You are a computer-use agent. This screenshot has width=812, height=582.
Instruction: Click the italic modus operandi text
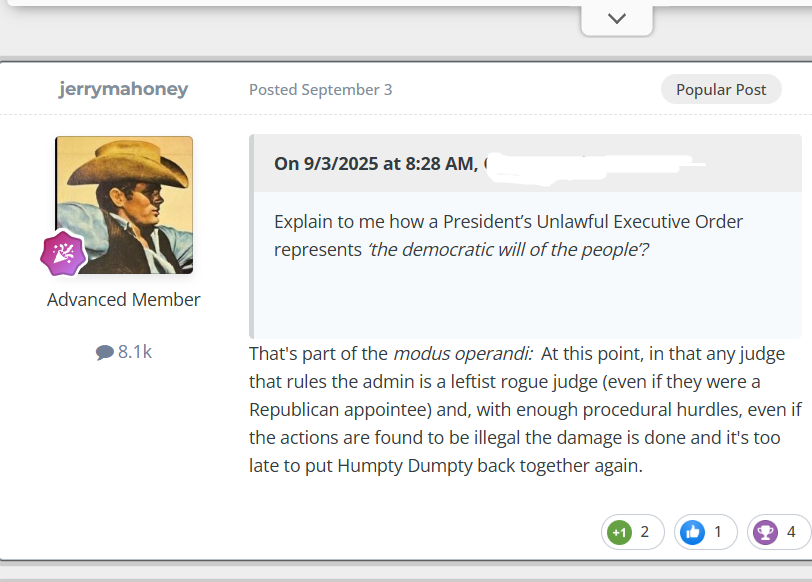463,354
